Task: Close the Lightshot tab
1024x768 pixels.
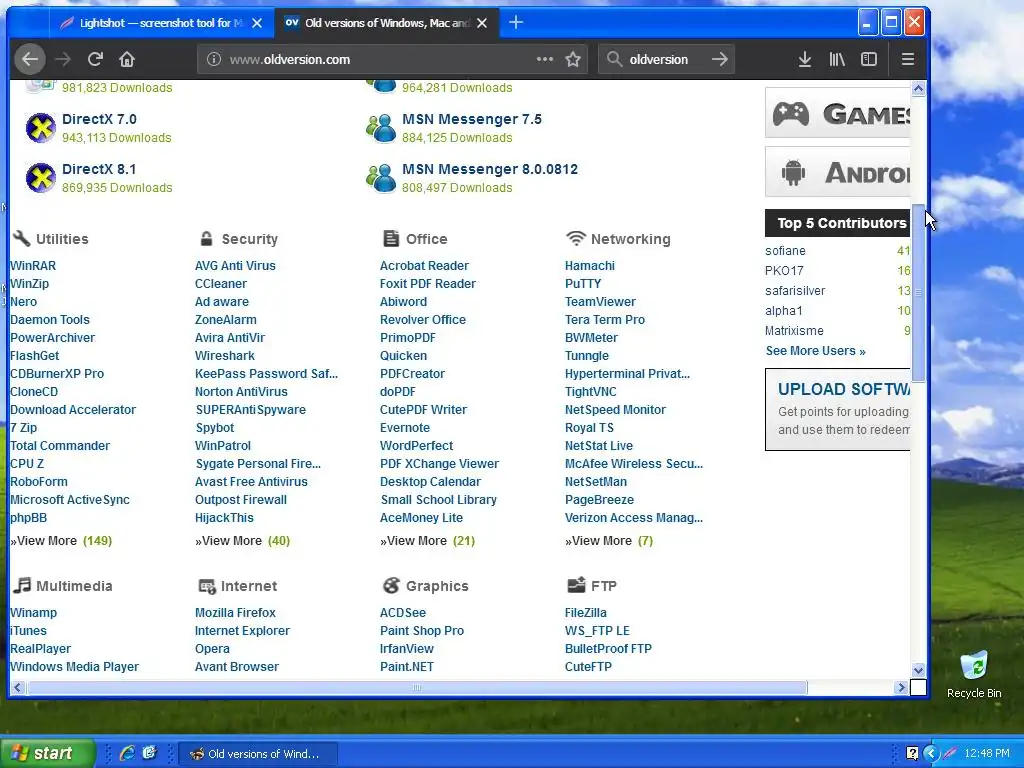Action: click(x=257, y=23)
